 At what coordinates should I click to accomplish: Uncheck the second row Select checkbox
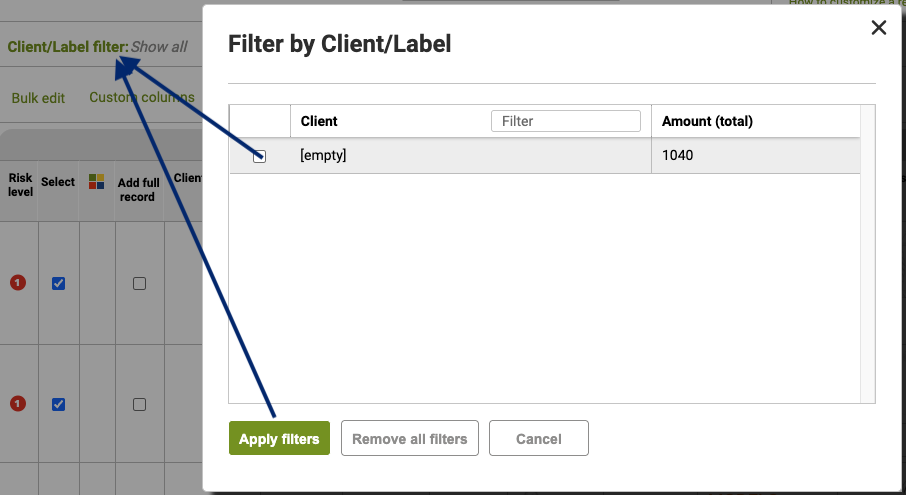tap(58, 404)
